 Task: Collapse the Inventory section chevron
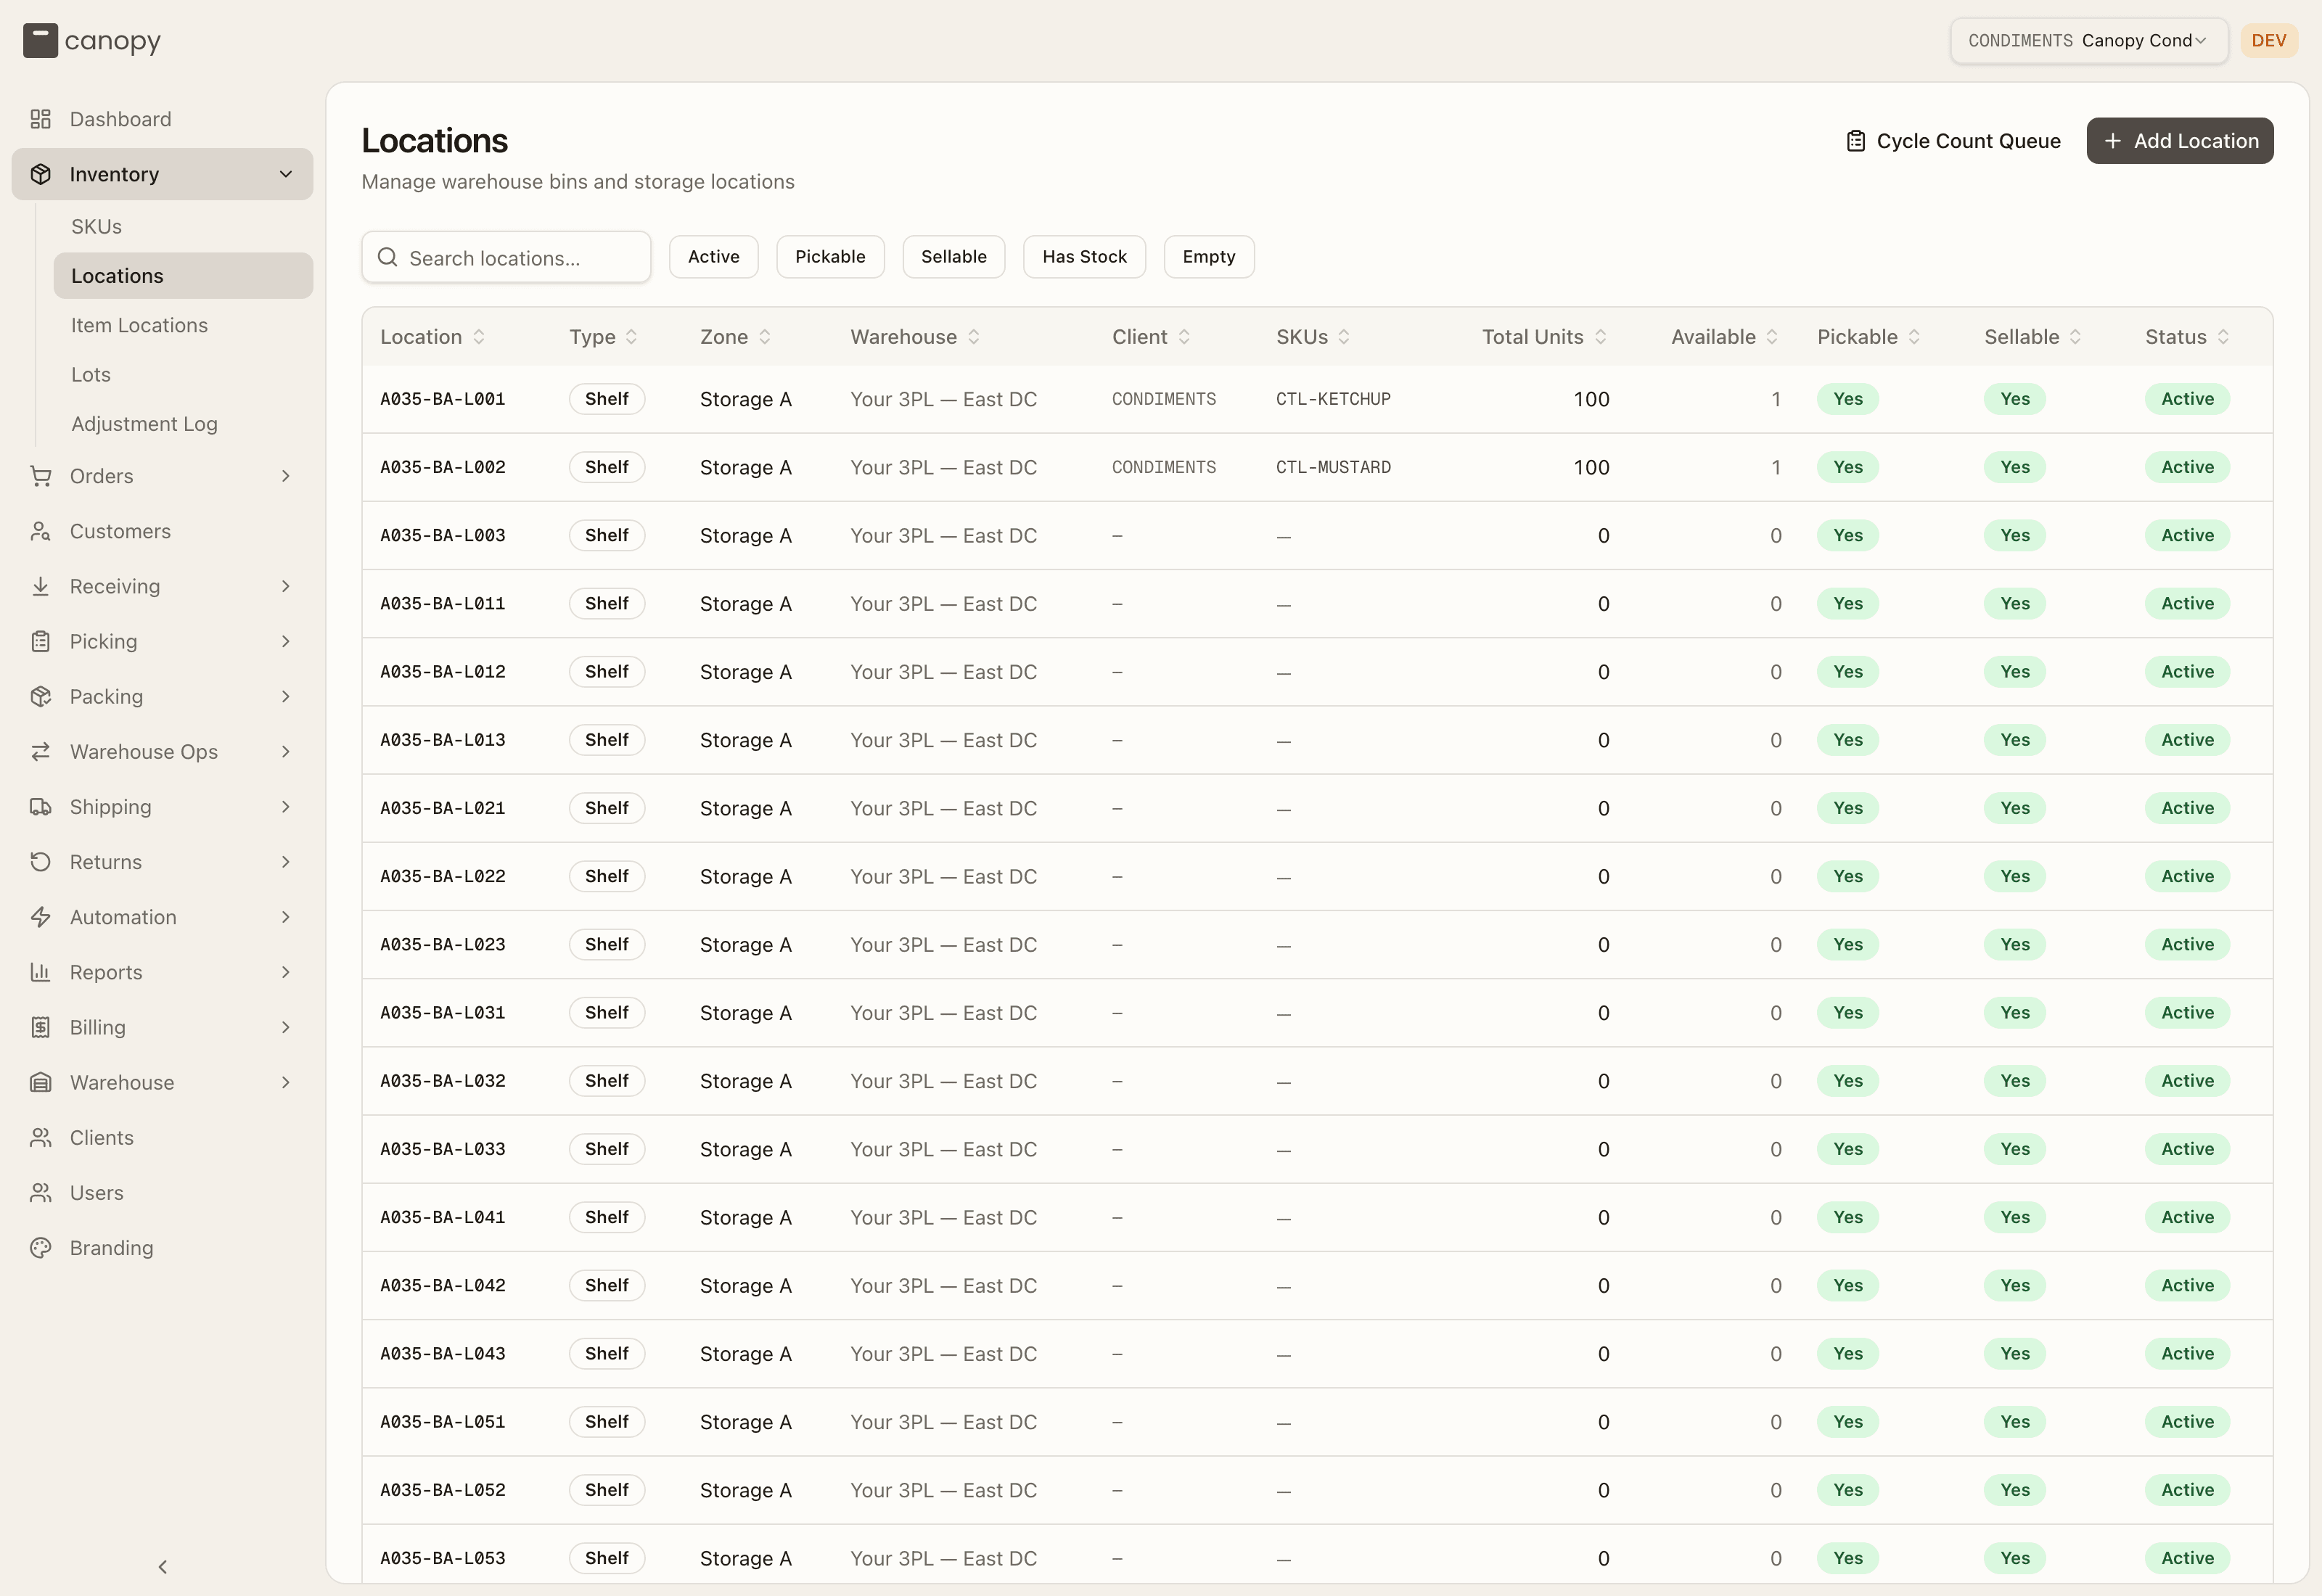pos(286,174)
